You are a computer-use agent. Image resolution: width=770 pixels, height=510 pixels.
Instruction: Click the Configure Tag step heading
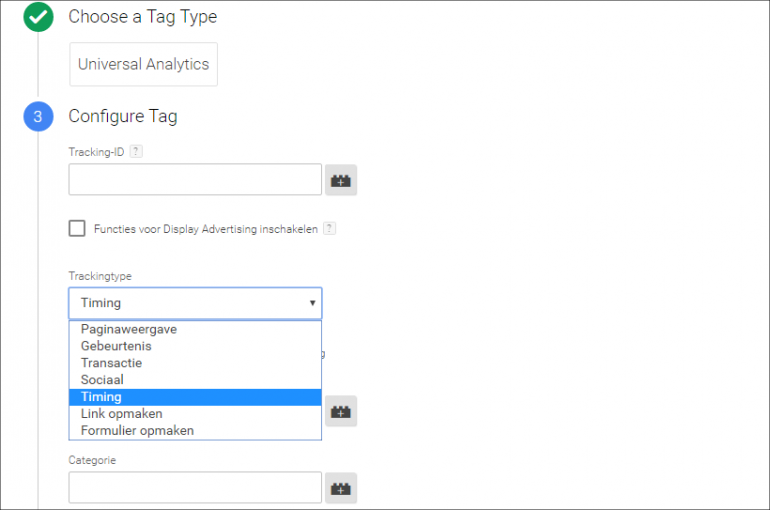(x=123, y=116)
